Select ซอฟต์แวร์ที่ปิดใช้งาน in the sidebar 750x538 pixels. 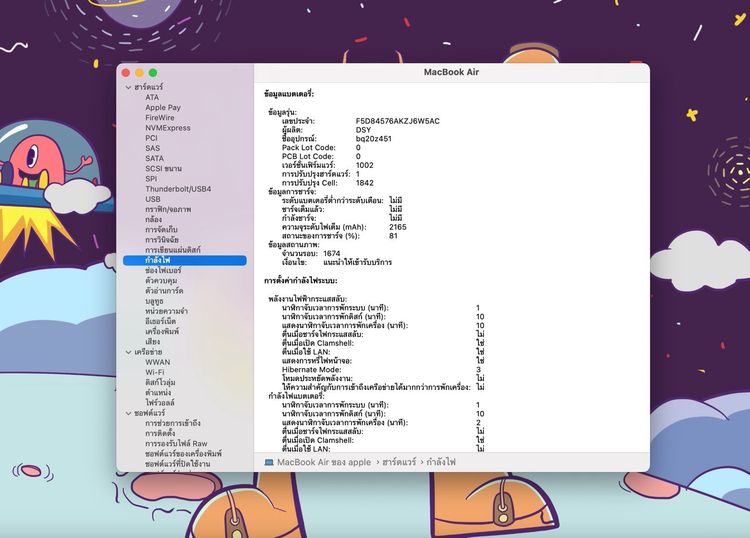177,464
